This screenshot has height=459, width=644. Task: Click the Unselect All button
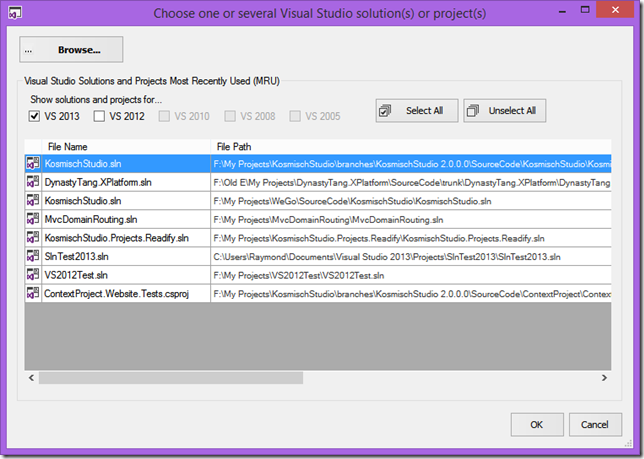click(x=505, y=110)
